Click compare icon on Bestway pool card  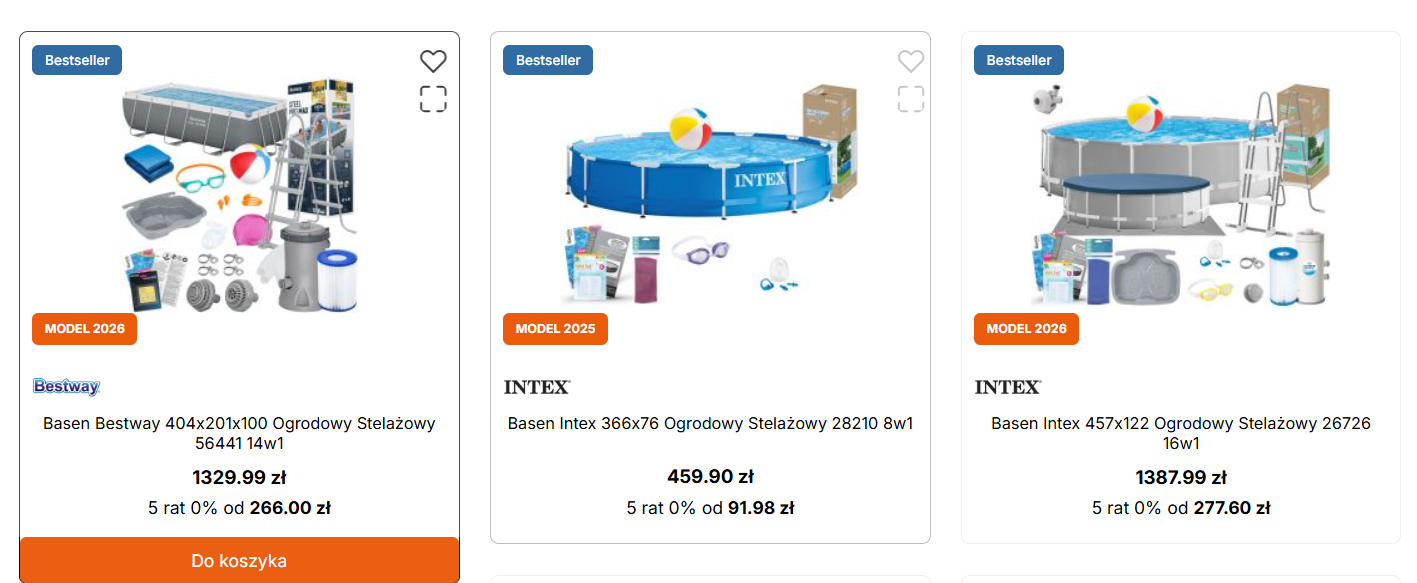click(433, 99)
